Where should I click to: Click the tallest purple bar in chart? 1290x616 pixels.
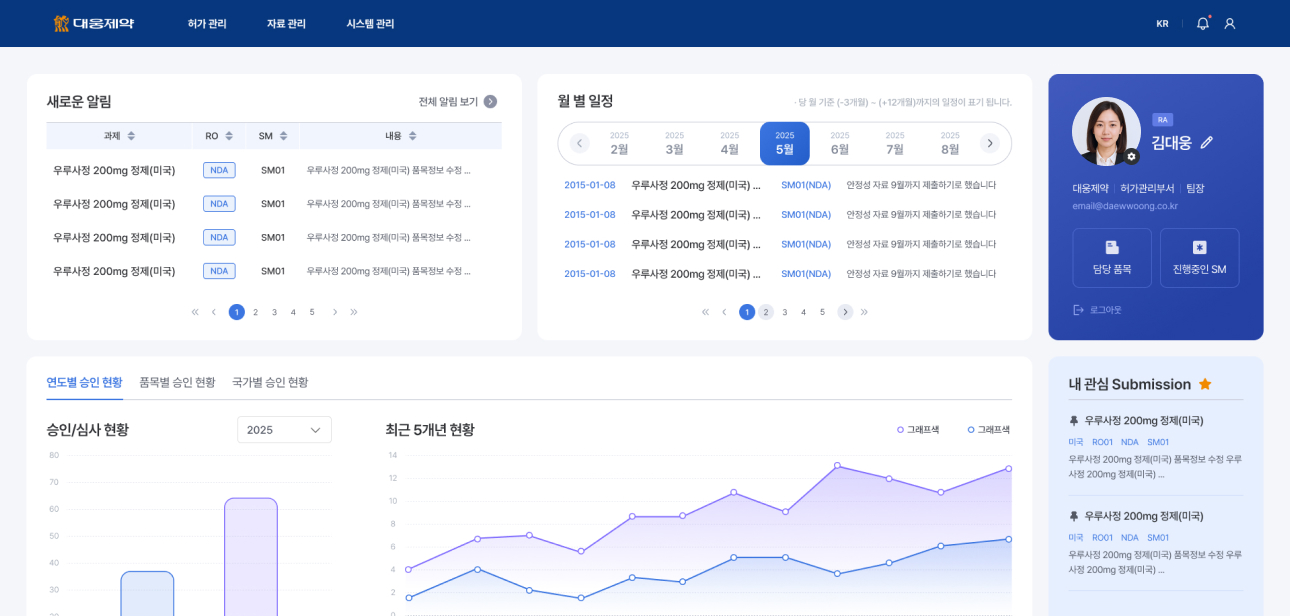[250, 556]
